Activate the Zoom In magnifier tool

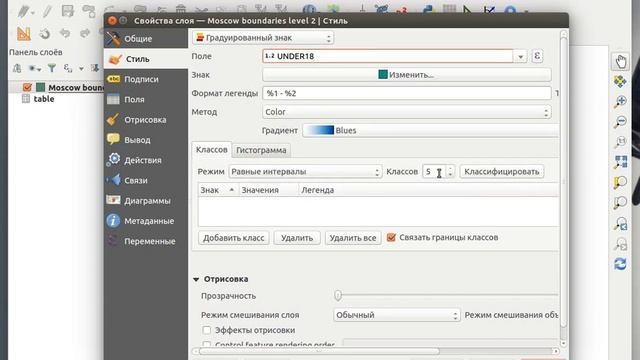tap(620, 102)
